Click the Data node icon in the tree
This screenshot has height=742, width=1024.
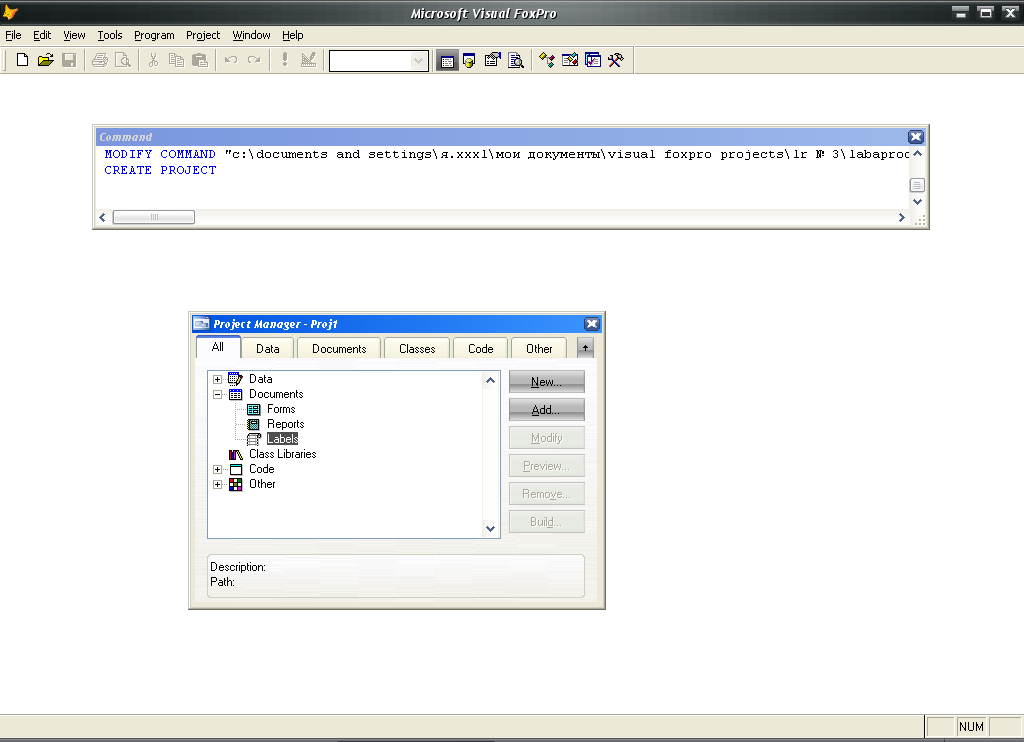click(235, 379)
